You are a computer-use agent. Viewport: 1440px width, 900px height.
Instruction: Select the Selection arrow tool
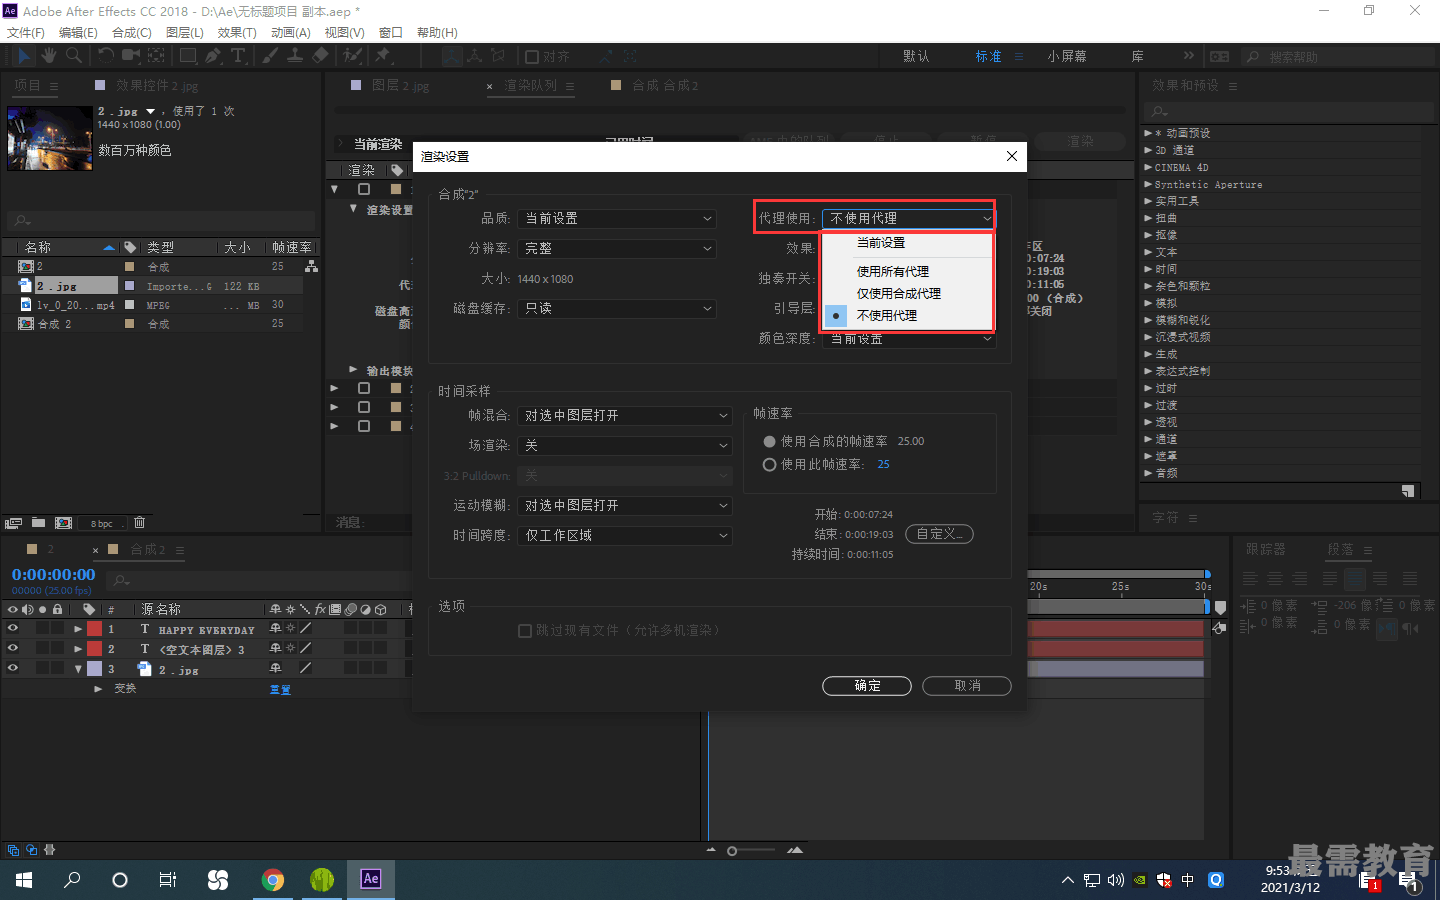(24, 56)
